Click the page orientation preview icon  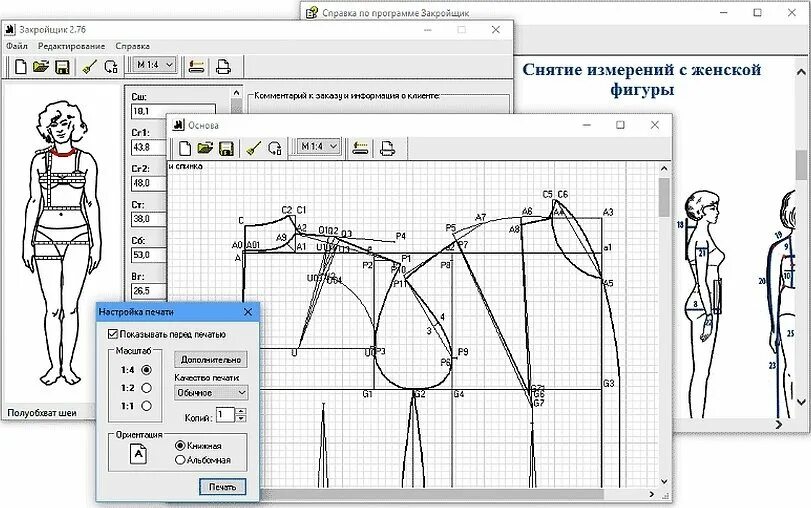point(138,454)
